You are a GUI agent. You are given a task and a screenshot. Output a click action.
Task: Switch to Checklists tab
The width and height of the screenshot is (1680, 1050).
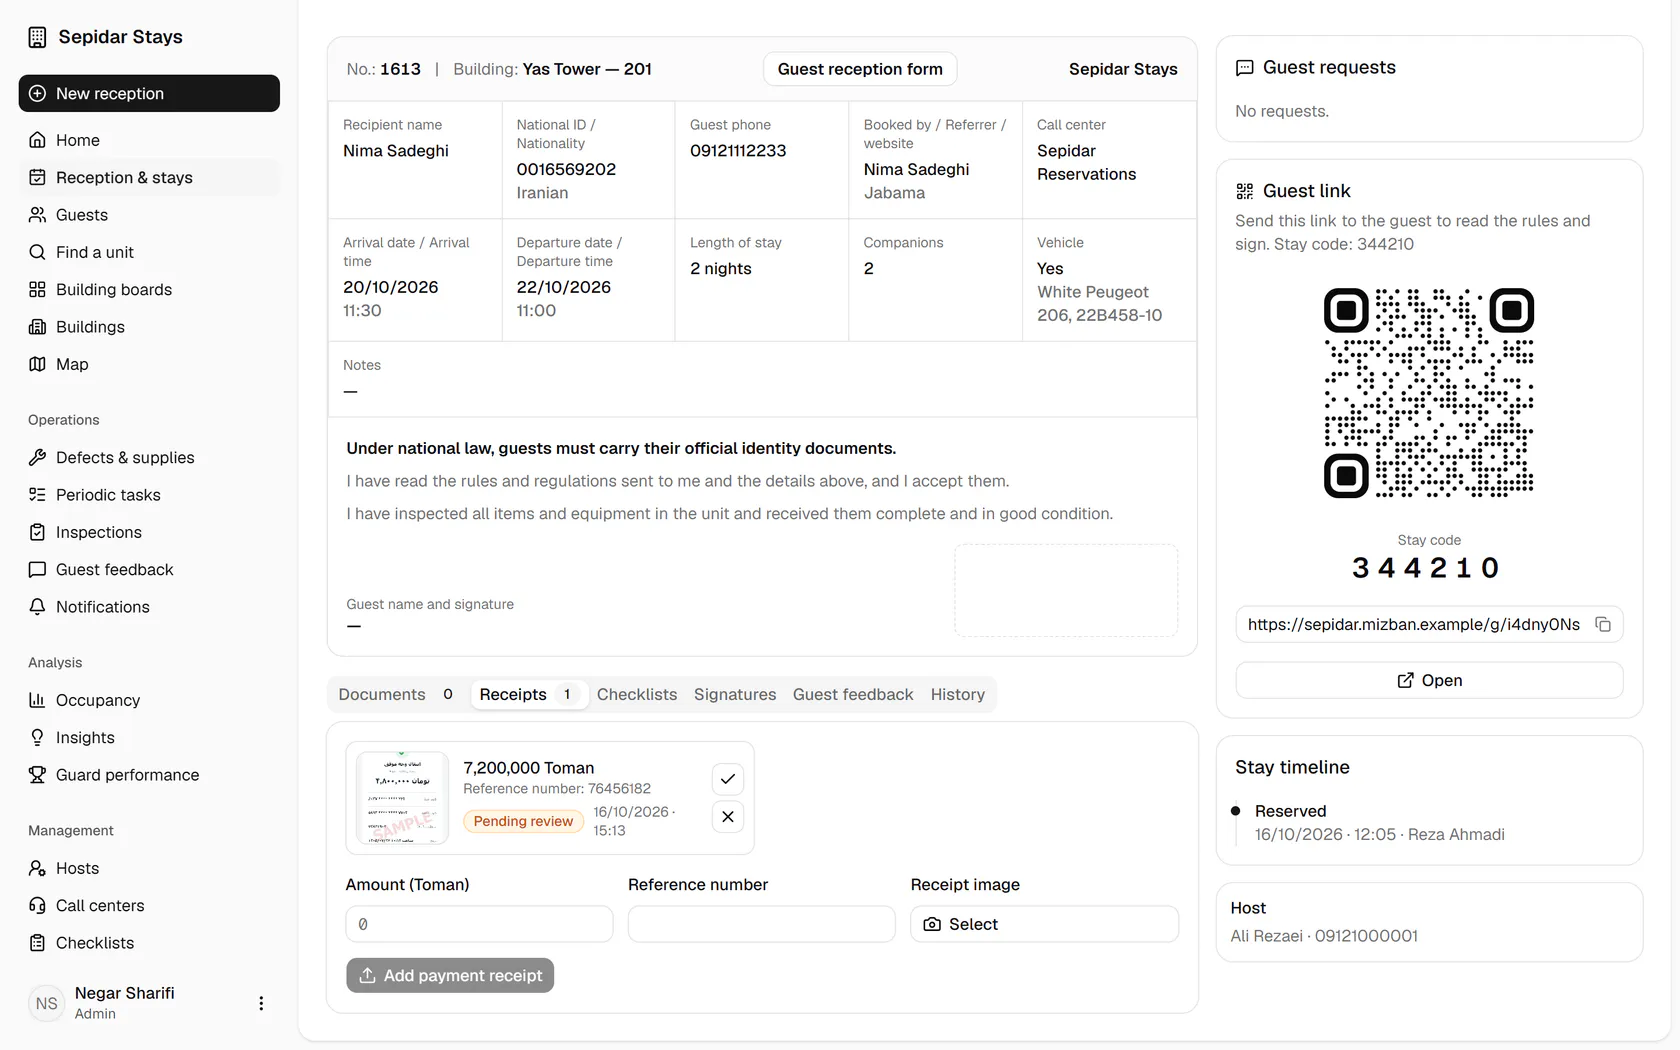tap(637, 694)
